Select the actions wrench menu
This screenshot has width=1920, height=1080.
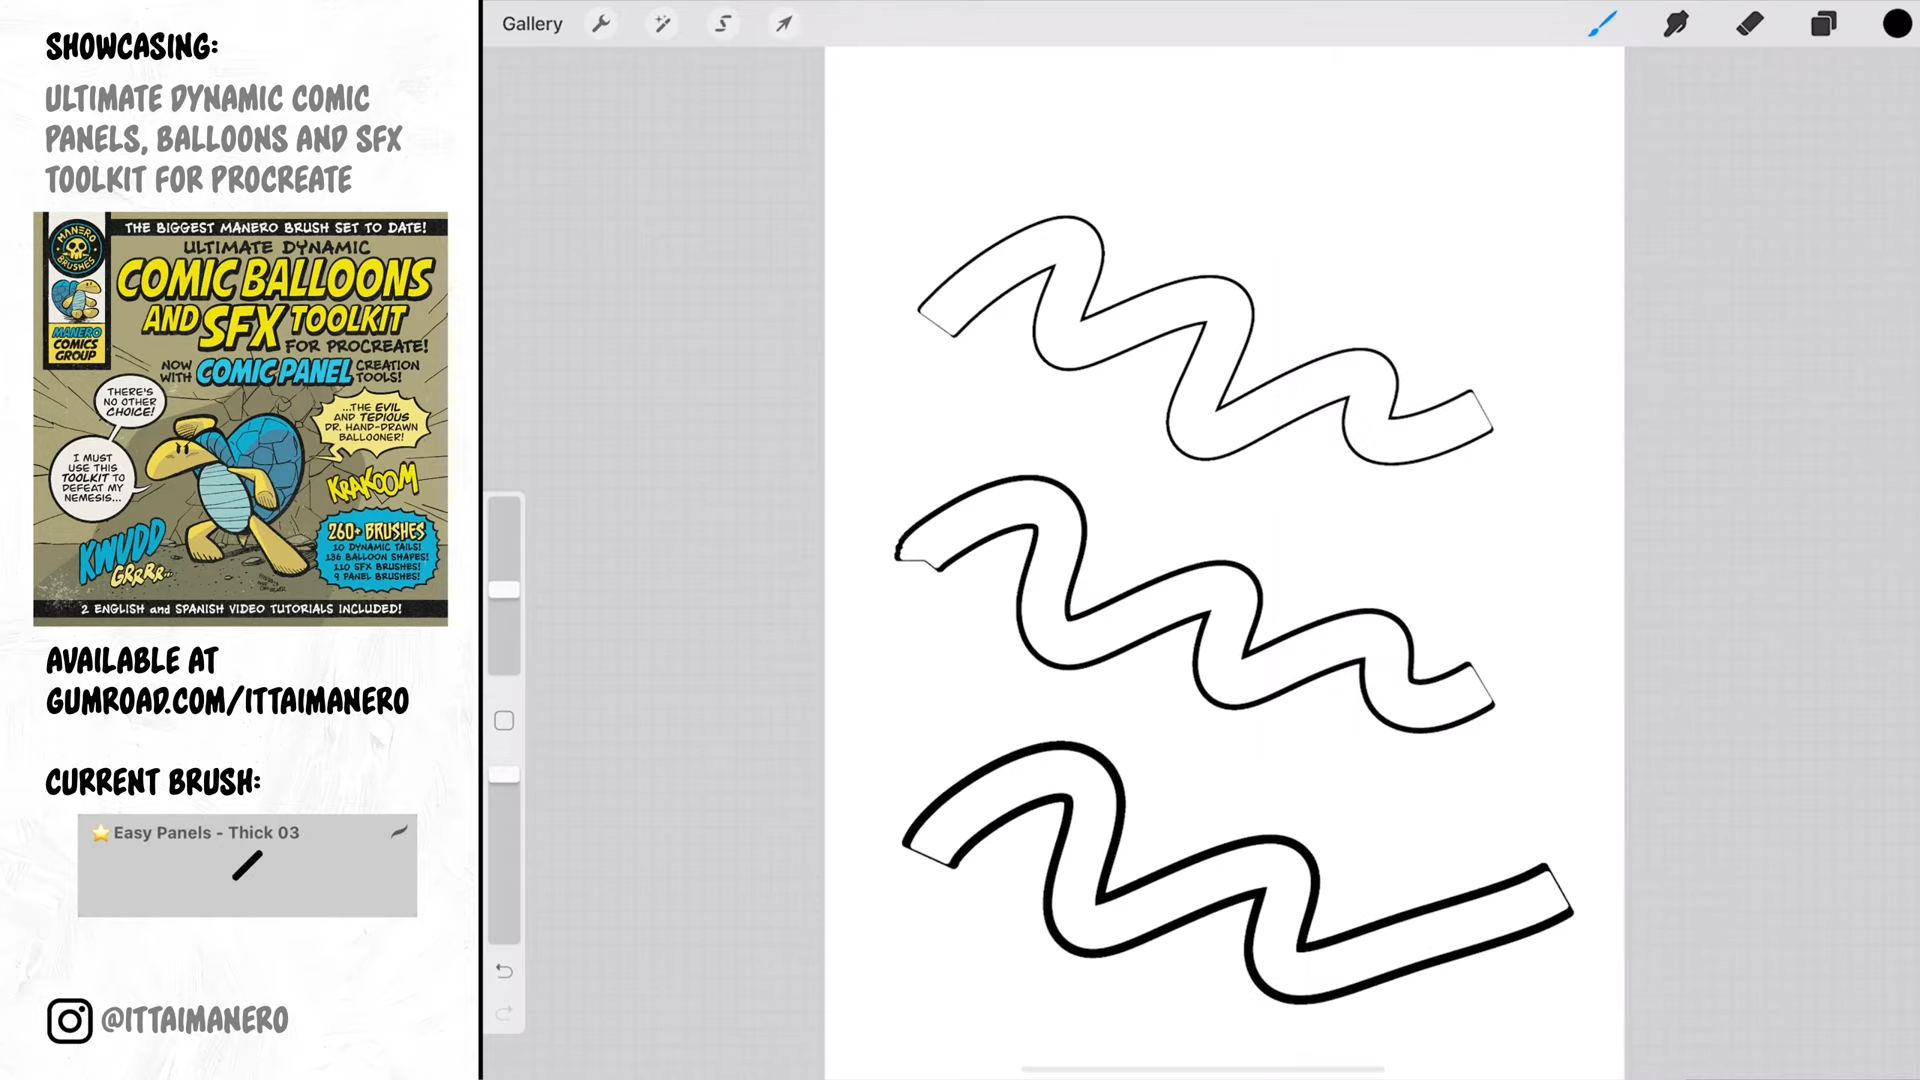pos(601,24)
